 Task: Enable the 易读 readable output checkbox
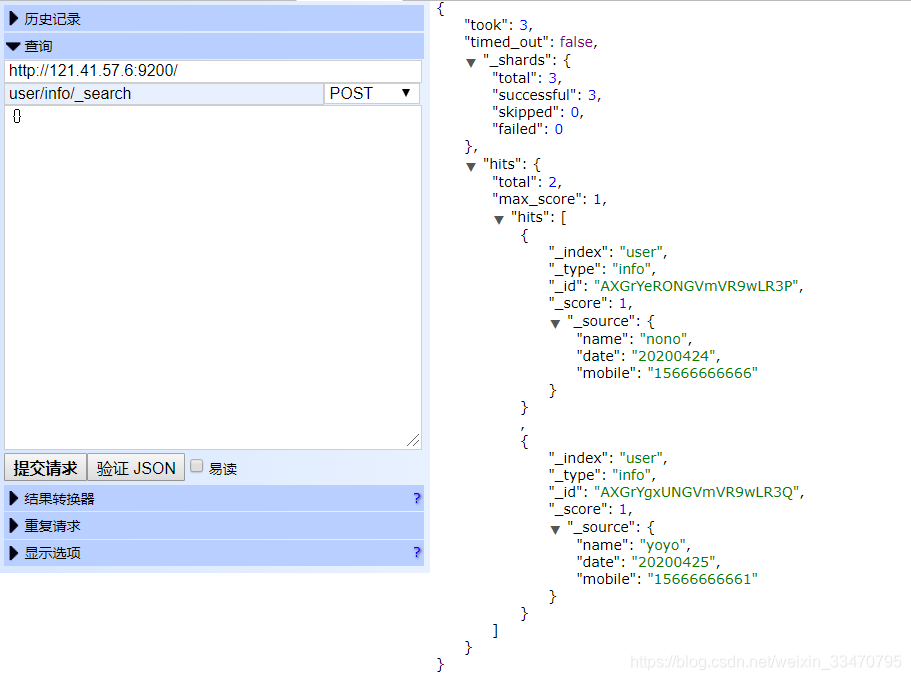click(x=196, y=467)
